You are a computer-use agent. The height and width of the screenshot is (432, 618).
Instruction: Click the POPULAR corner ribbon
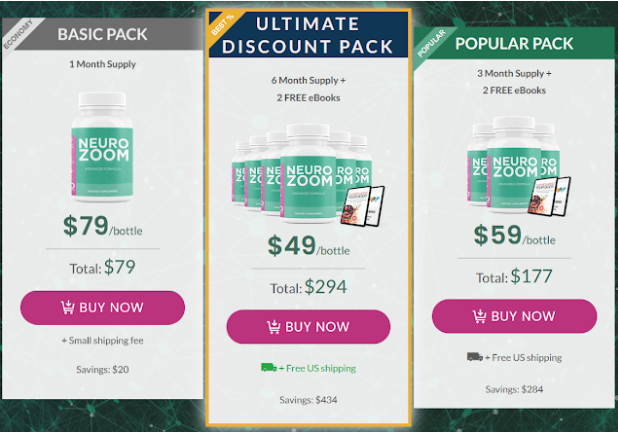[x=431, y=43]
